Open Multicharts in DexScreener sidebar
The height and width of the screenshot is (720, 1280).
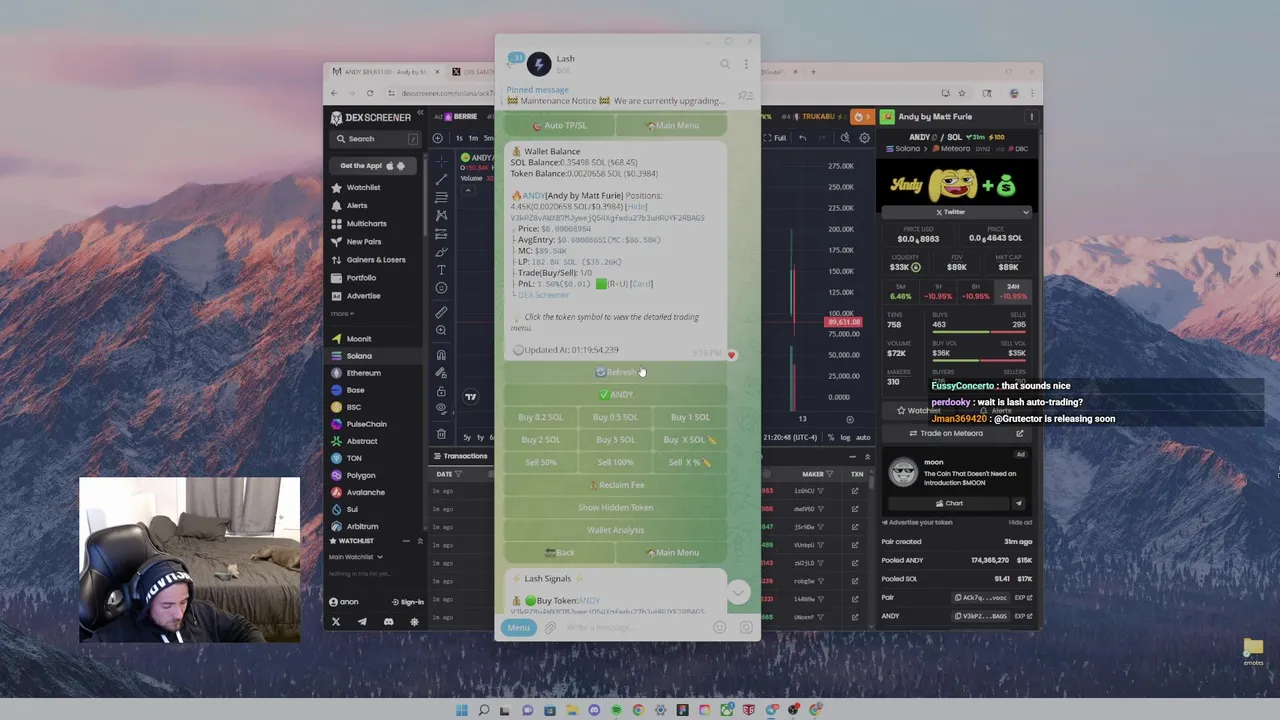[x=366, y=223]
